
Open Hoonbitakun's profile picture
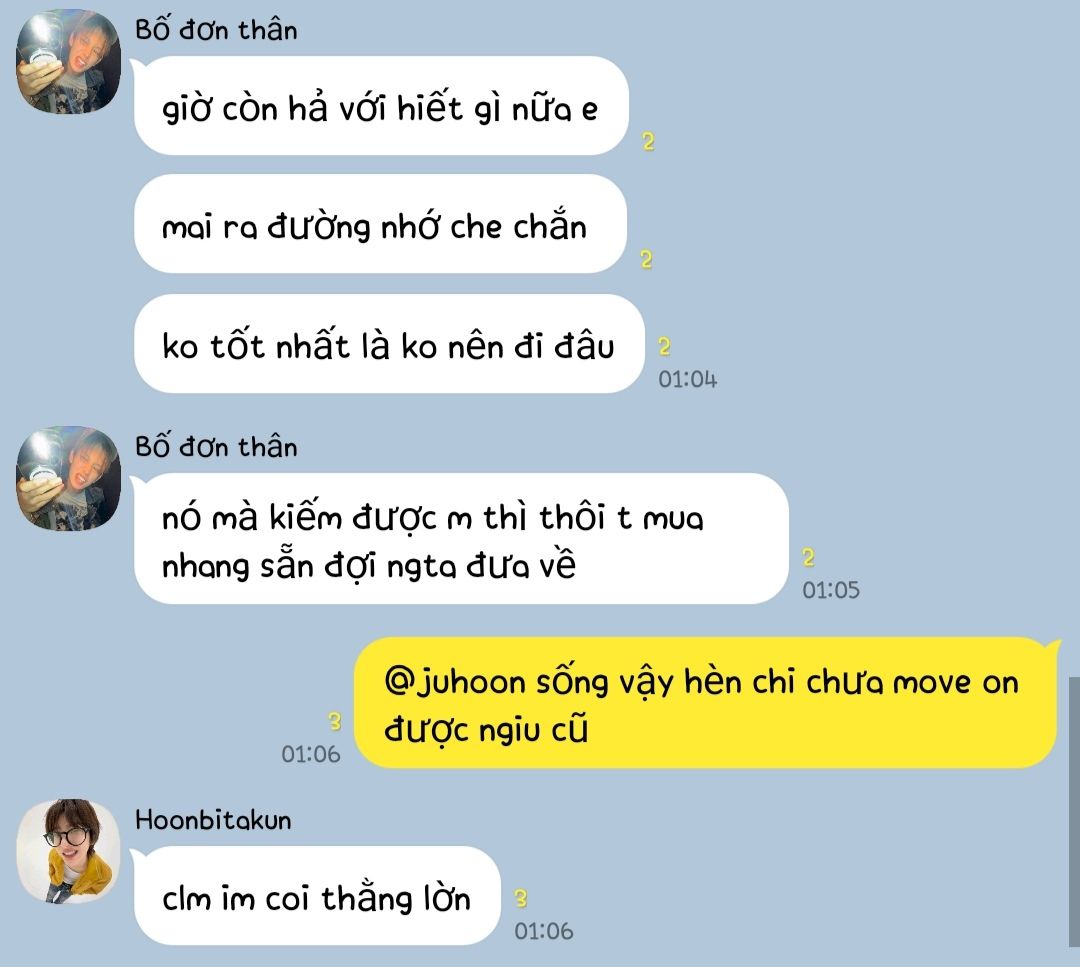(68, 851)
